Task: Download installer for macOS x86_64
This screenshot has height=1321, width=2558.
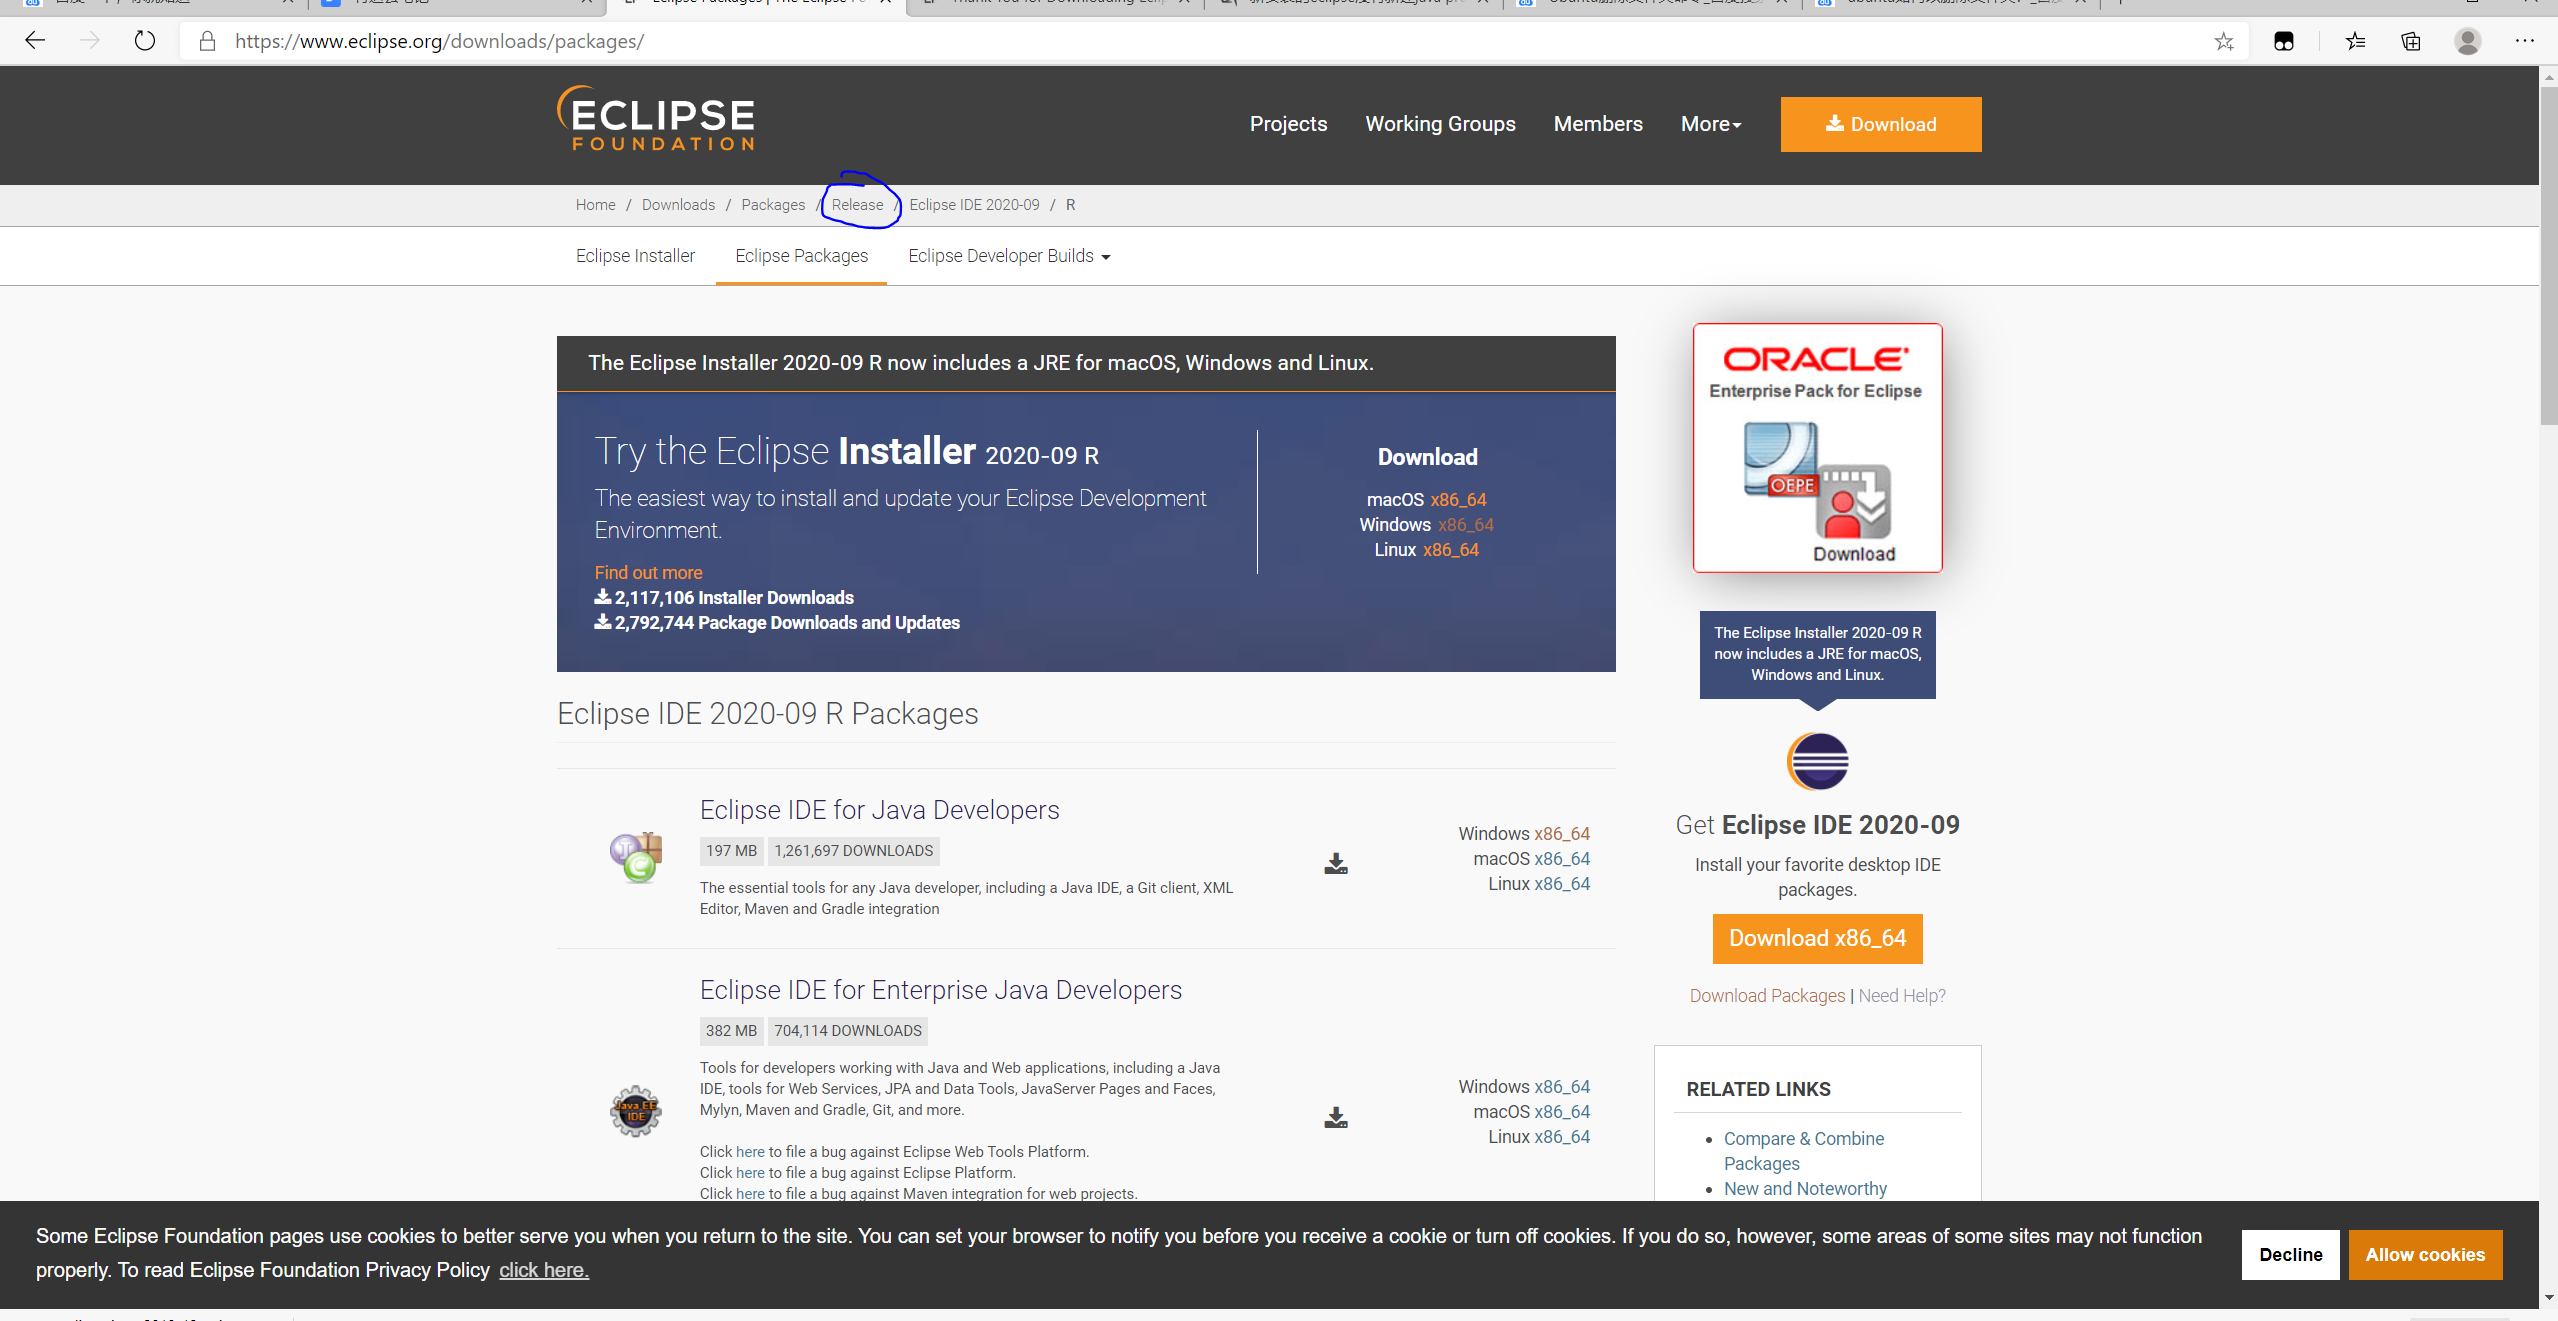Action: tap(1458, 500)
